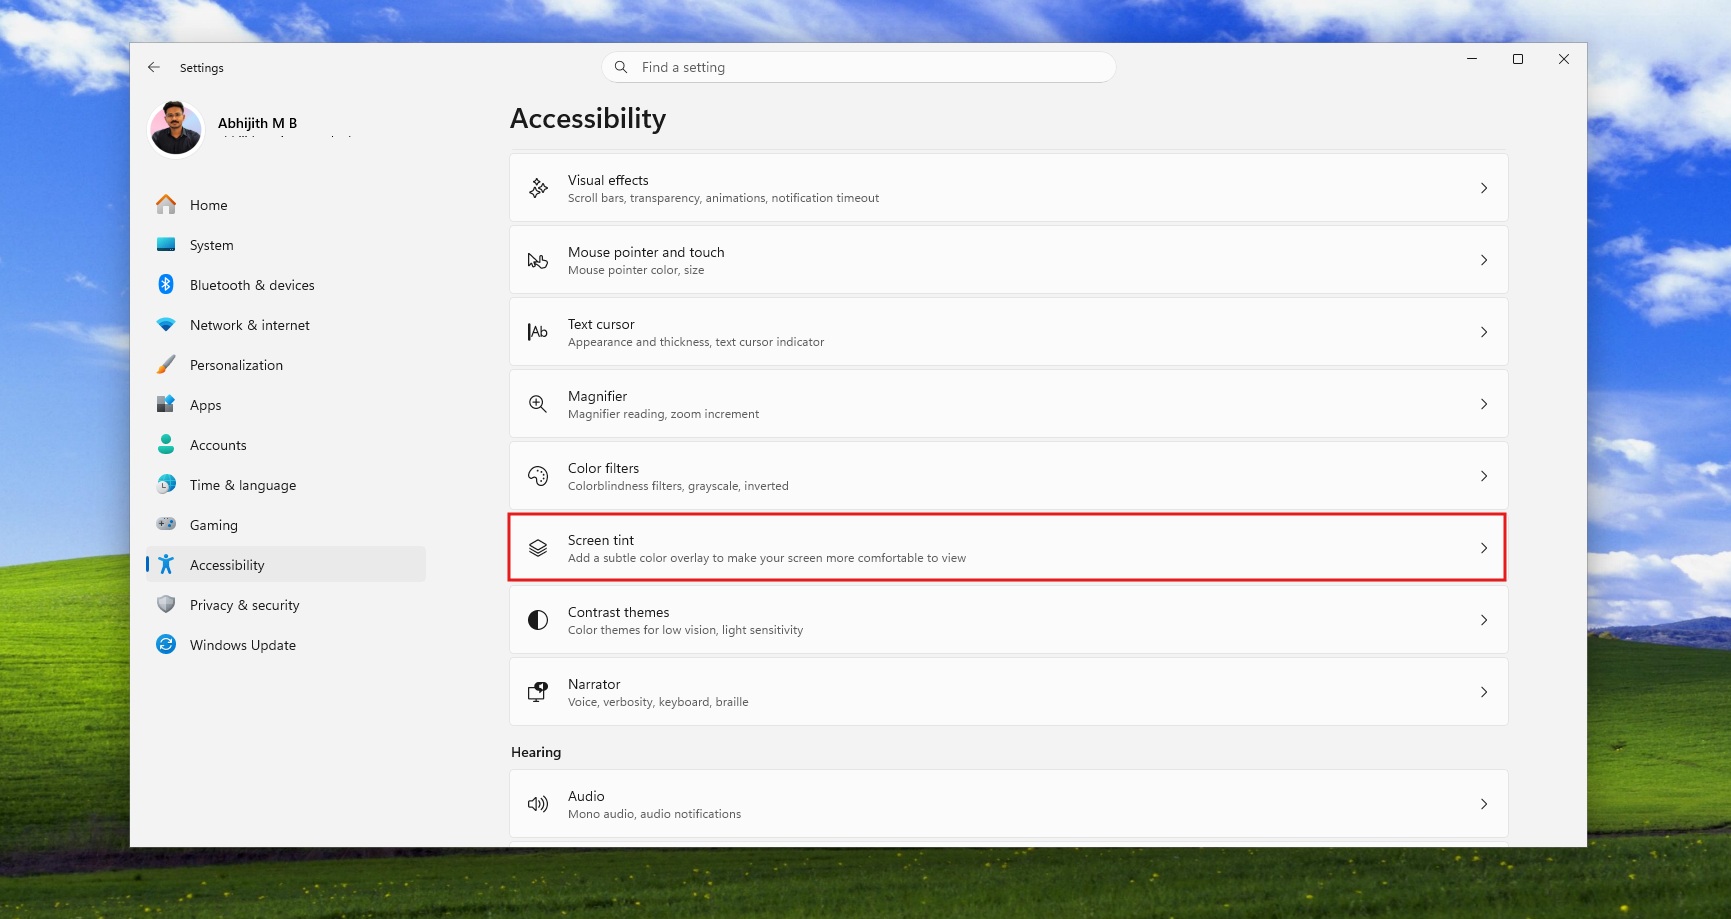
Task: Open the Magnifier settings row
Action: pos(1008,403)
